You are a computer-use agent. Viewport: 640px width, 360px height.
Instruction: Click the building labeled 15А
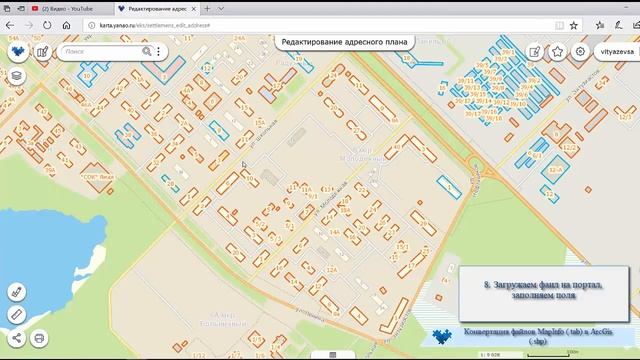[260, 122]
